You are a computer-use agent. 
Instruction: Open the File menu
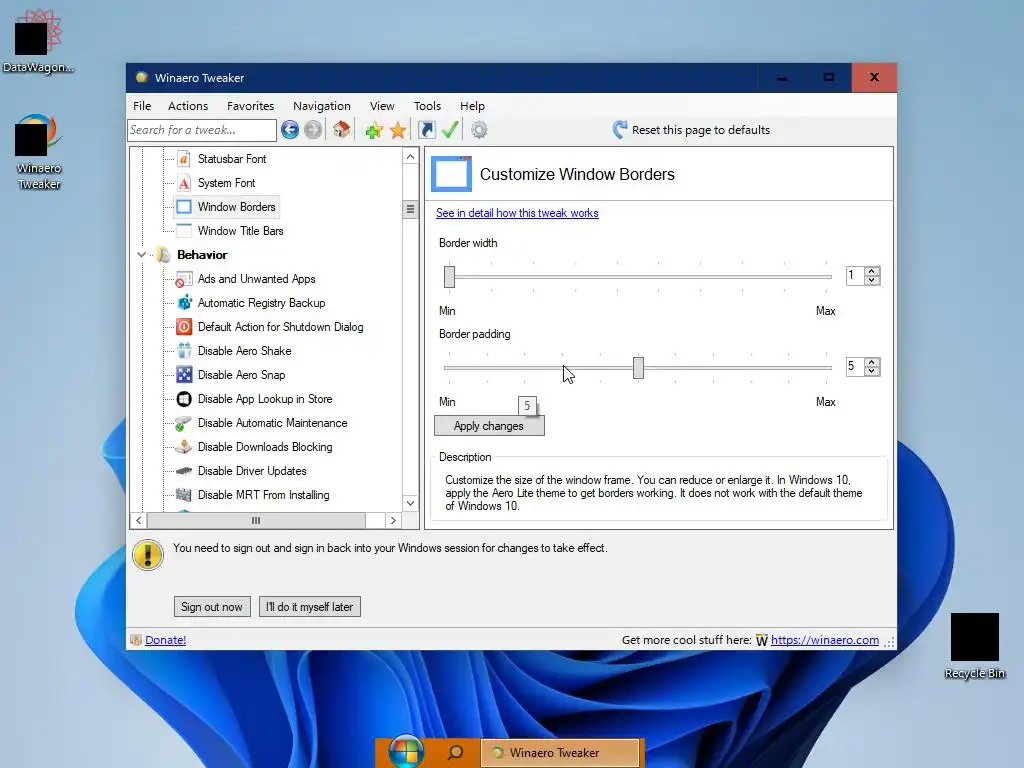[x=142, y=106]
